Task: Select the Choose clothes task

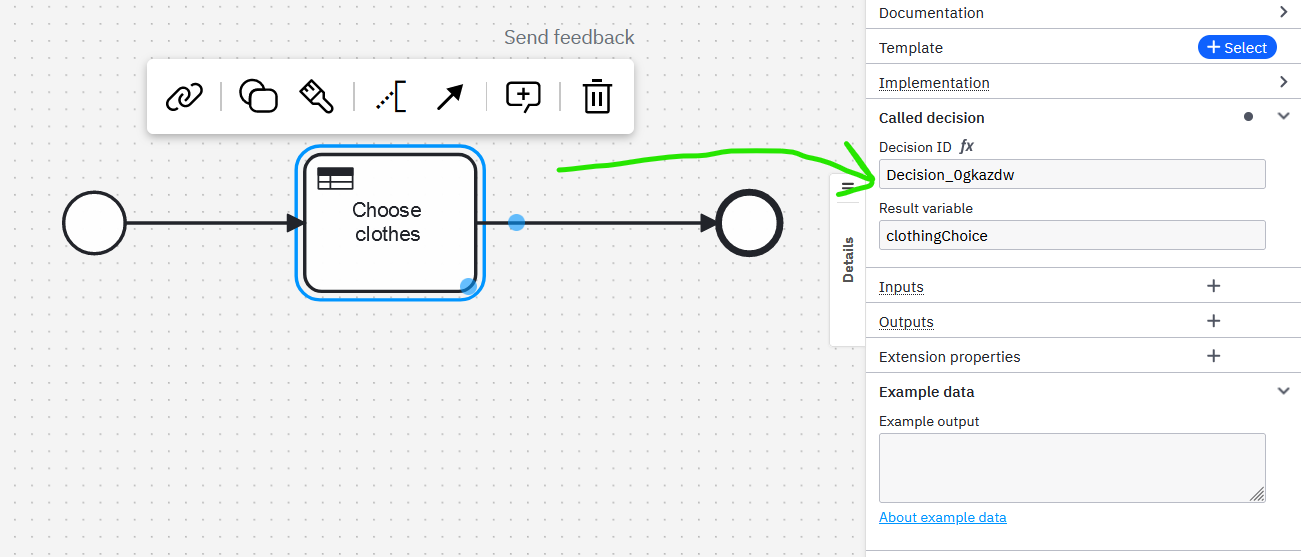Action: click(x=390, y=222)
